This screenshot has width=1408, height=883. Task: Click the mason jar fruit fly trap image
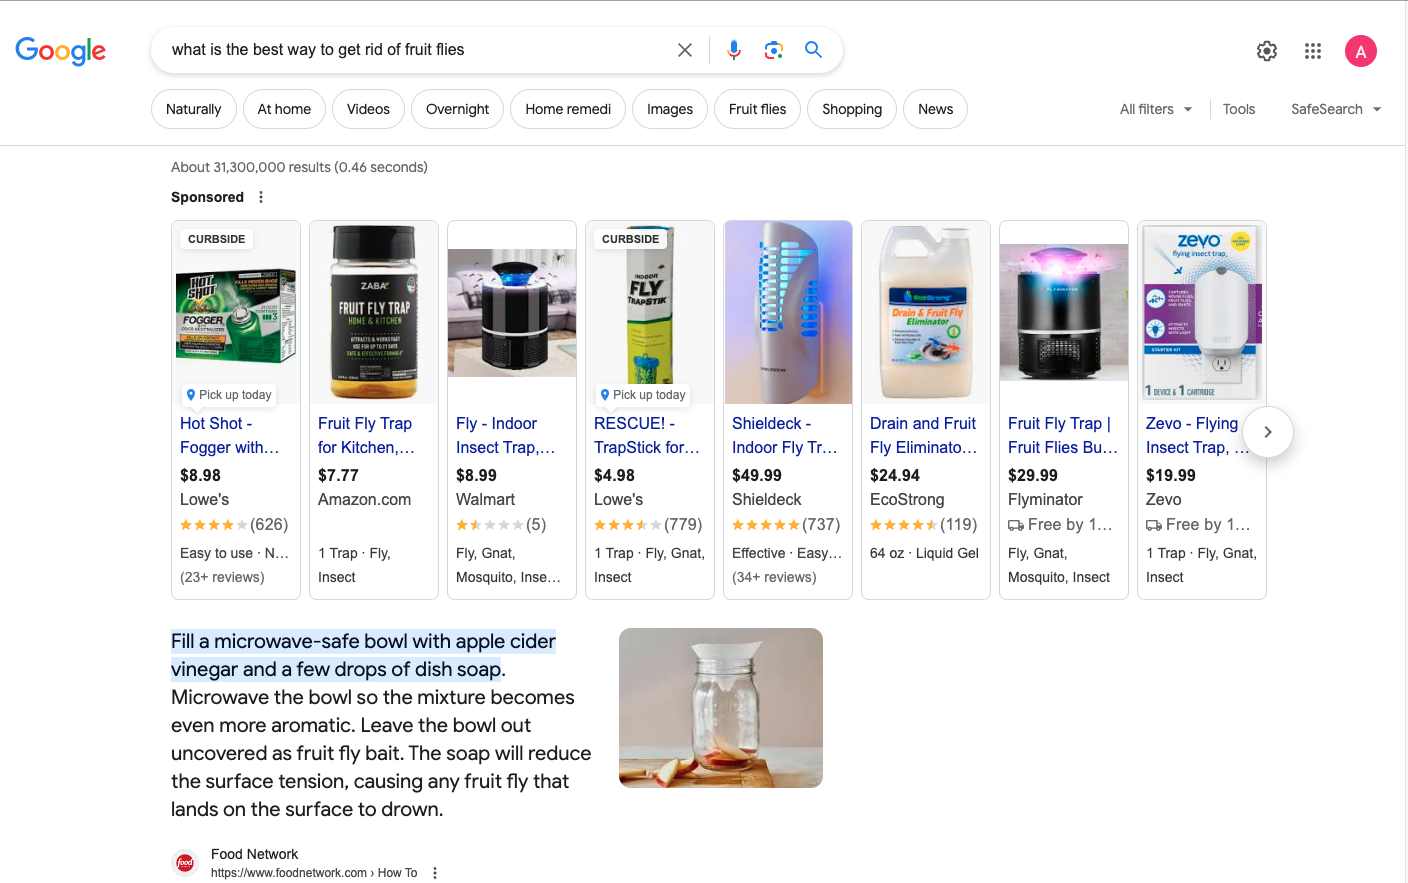pos(720,707)
